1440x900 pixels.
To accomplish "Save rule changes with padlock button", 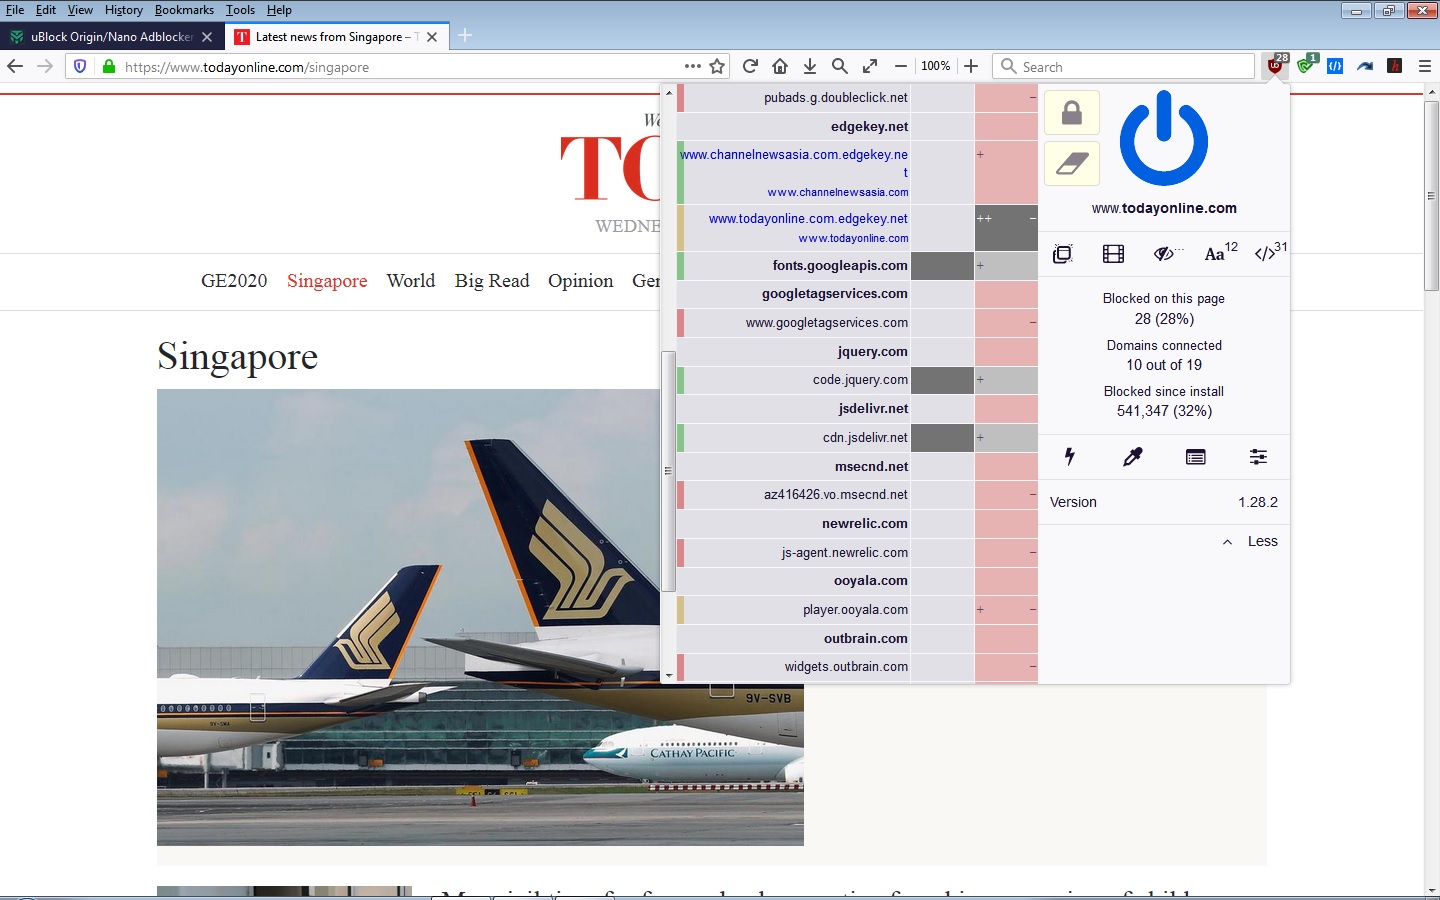I will click(1072, 113).
